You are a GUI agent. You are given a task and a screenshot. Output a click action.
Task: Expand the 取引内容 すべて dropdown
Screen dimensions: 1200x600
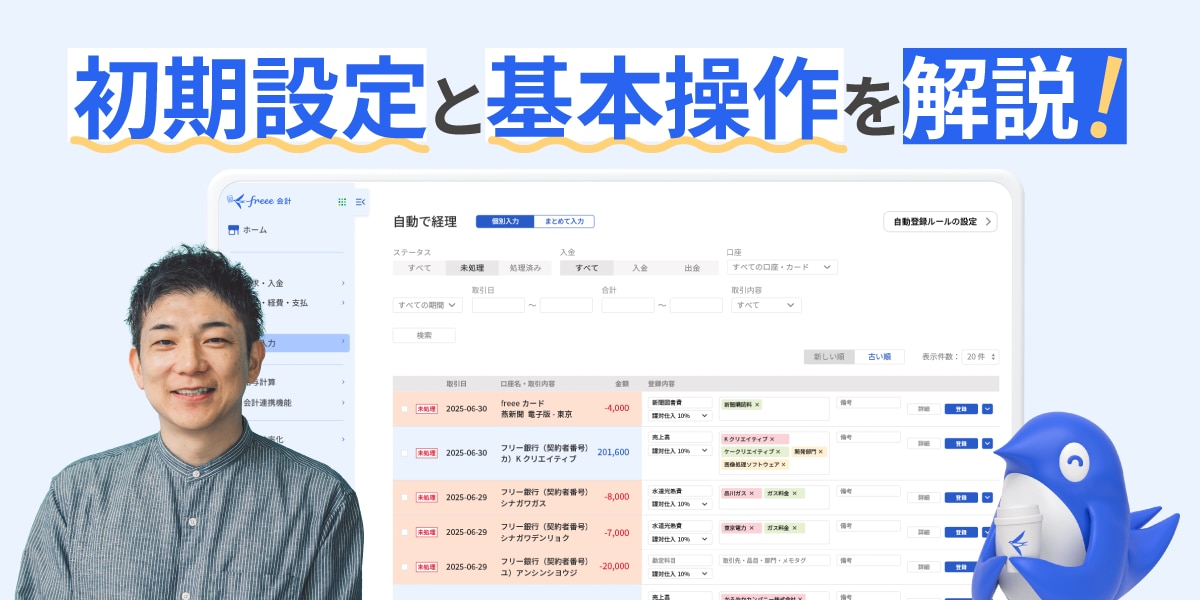click(x=766, y=305)
